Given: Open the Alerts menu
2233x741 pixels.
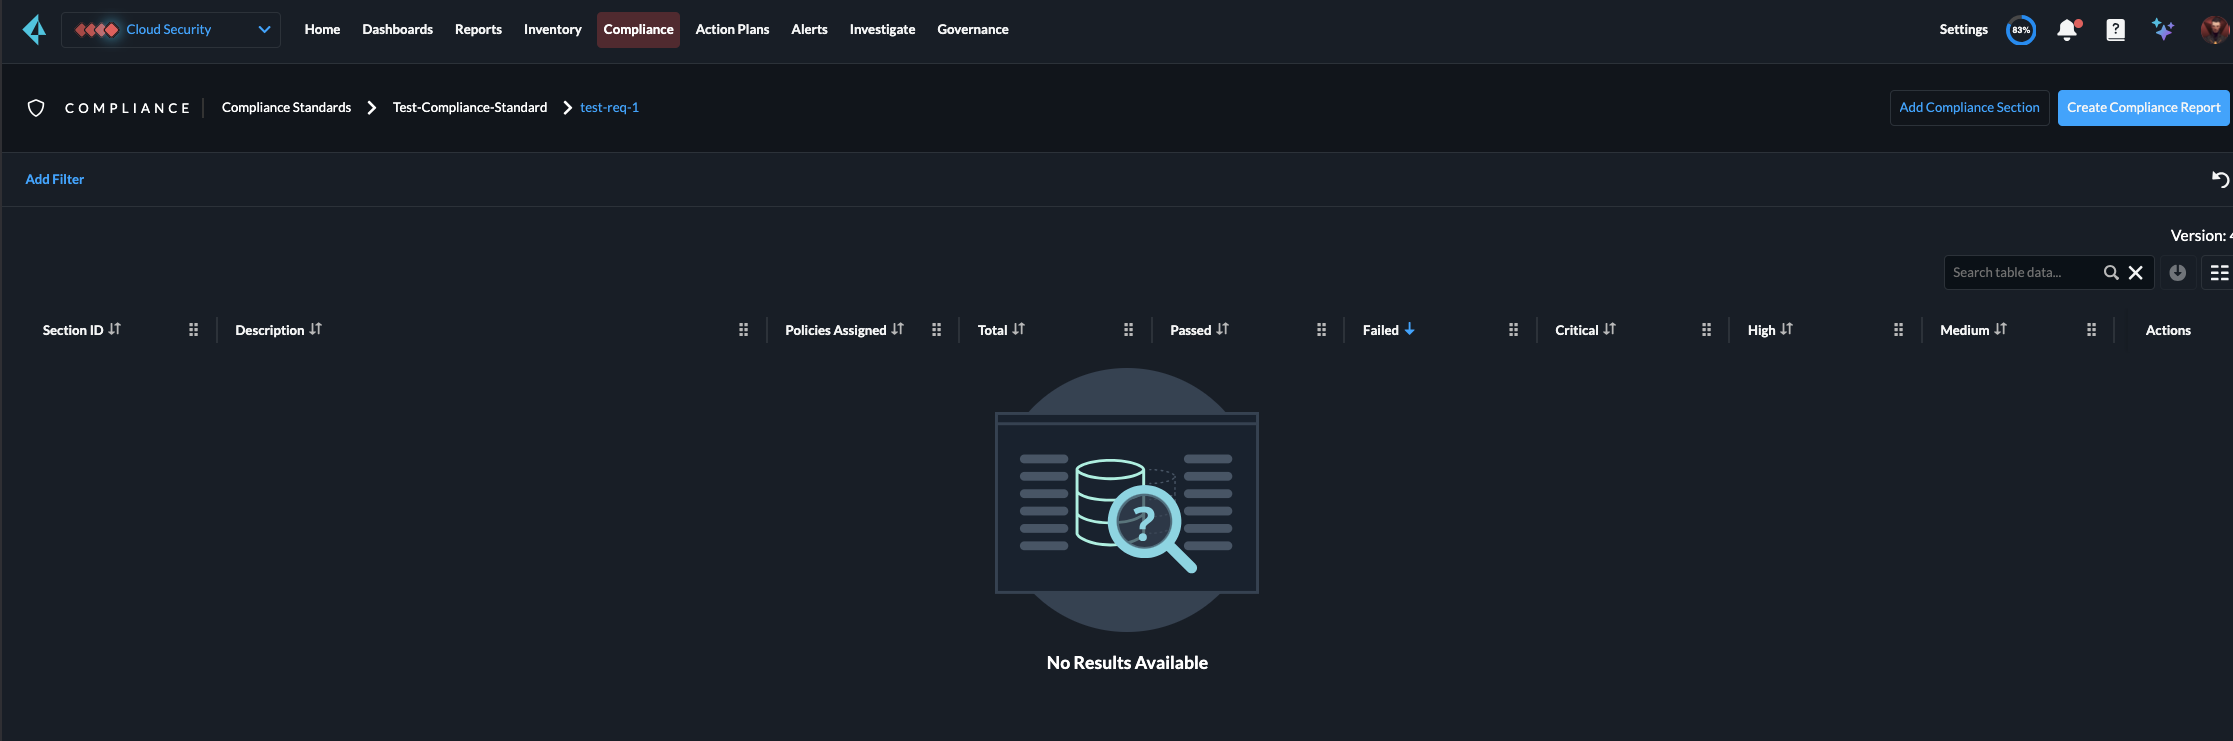Looking at the screenshot, I should pos(809,30).
